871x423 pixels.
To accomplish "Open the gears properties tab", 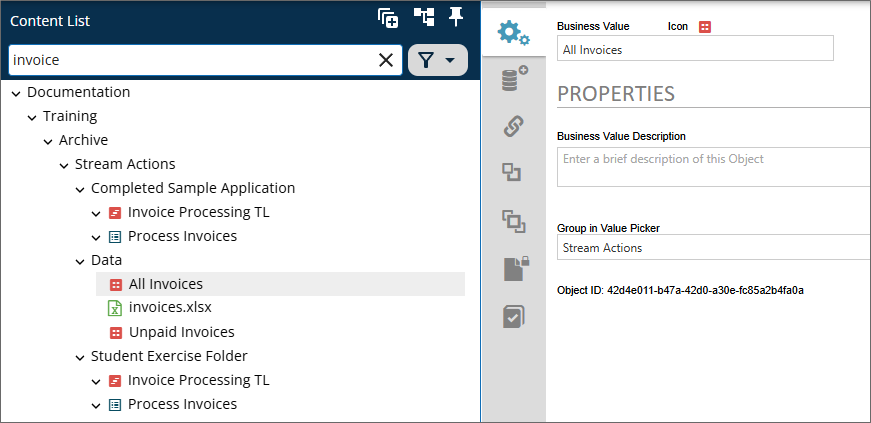I will [x=513, y=34].
